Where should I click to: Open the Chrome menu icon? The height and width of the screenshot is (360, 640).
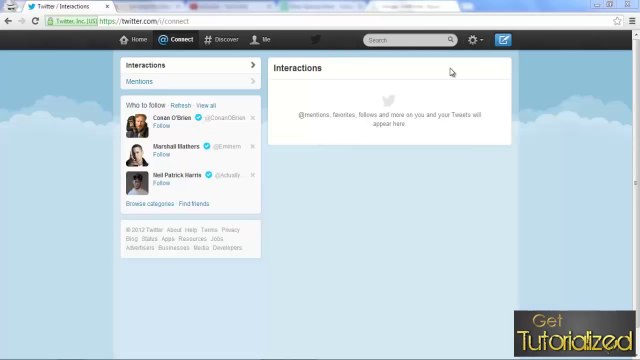coord(632,21)
